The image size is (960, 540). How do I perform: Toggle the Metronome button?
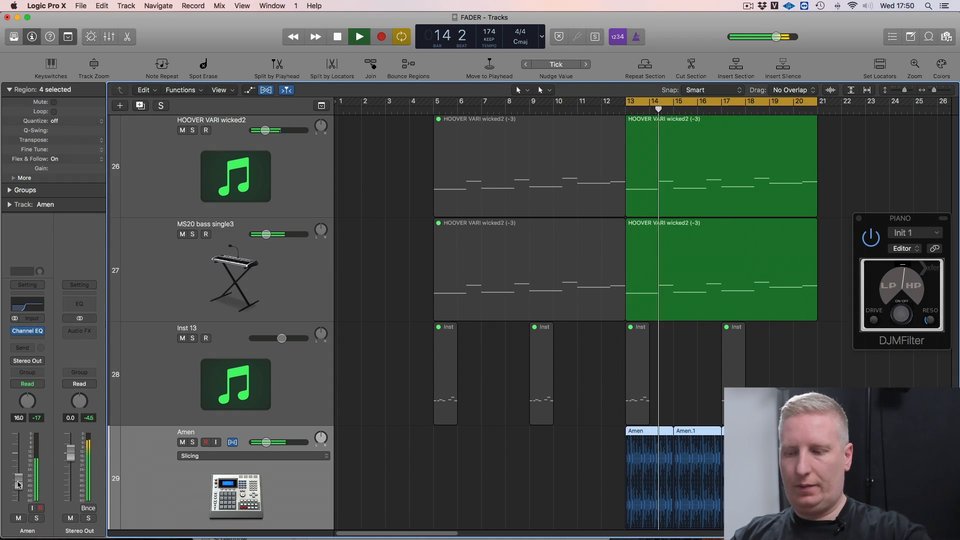pos(636,37)
